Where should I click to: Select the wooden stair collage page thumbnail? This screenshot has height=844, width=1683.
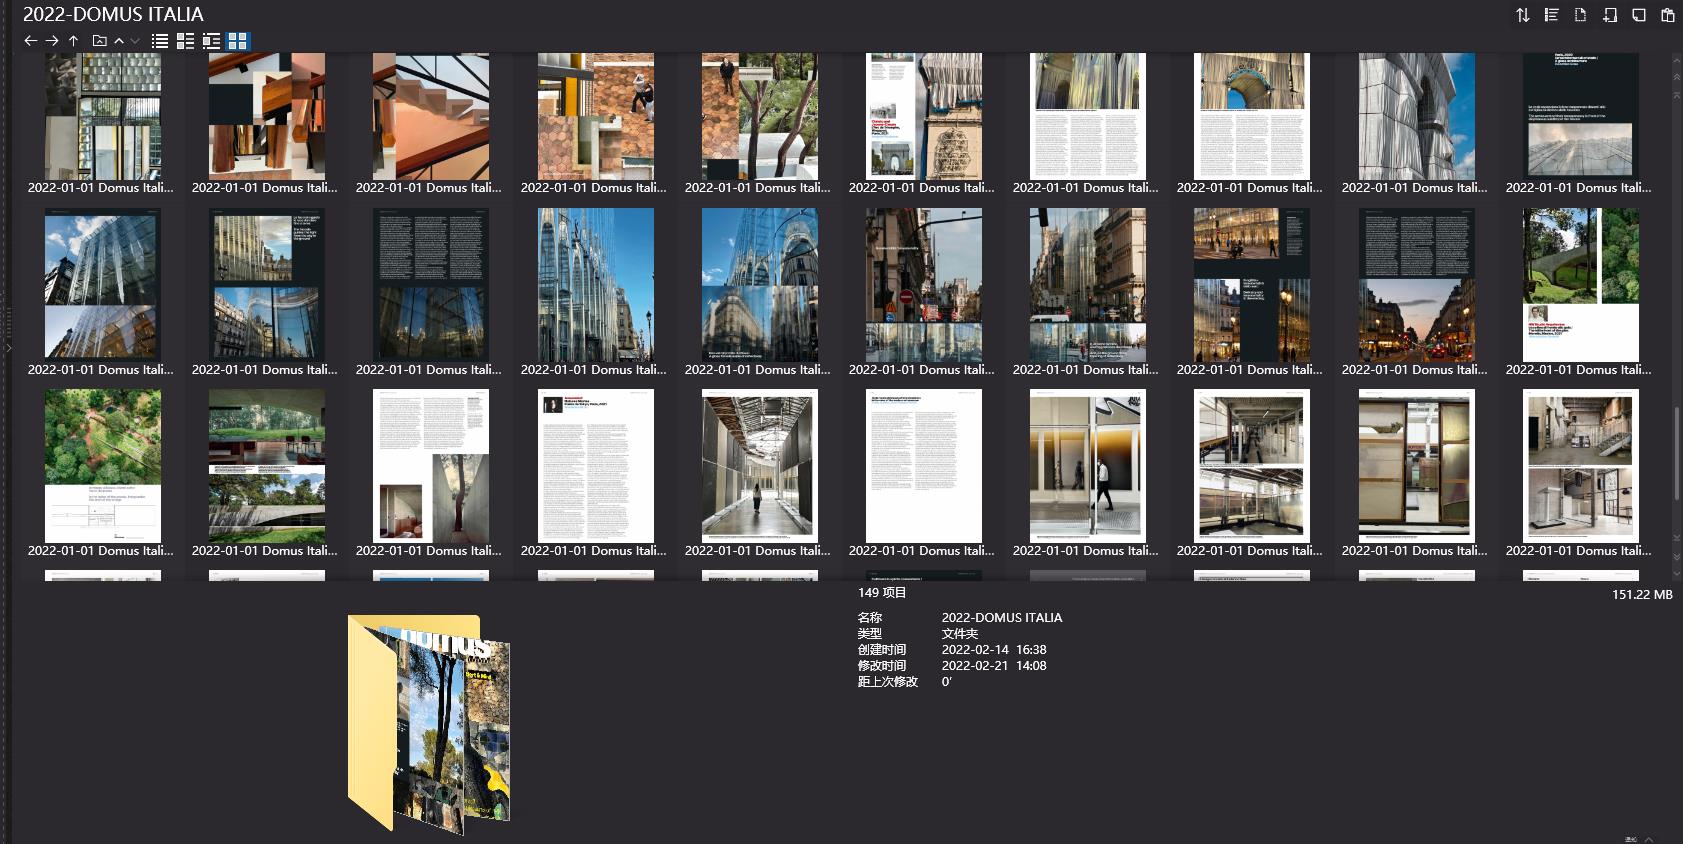click(266, 116)
